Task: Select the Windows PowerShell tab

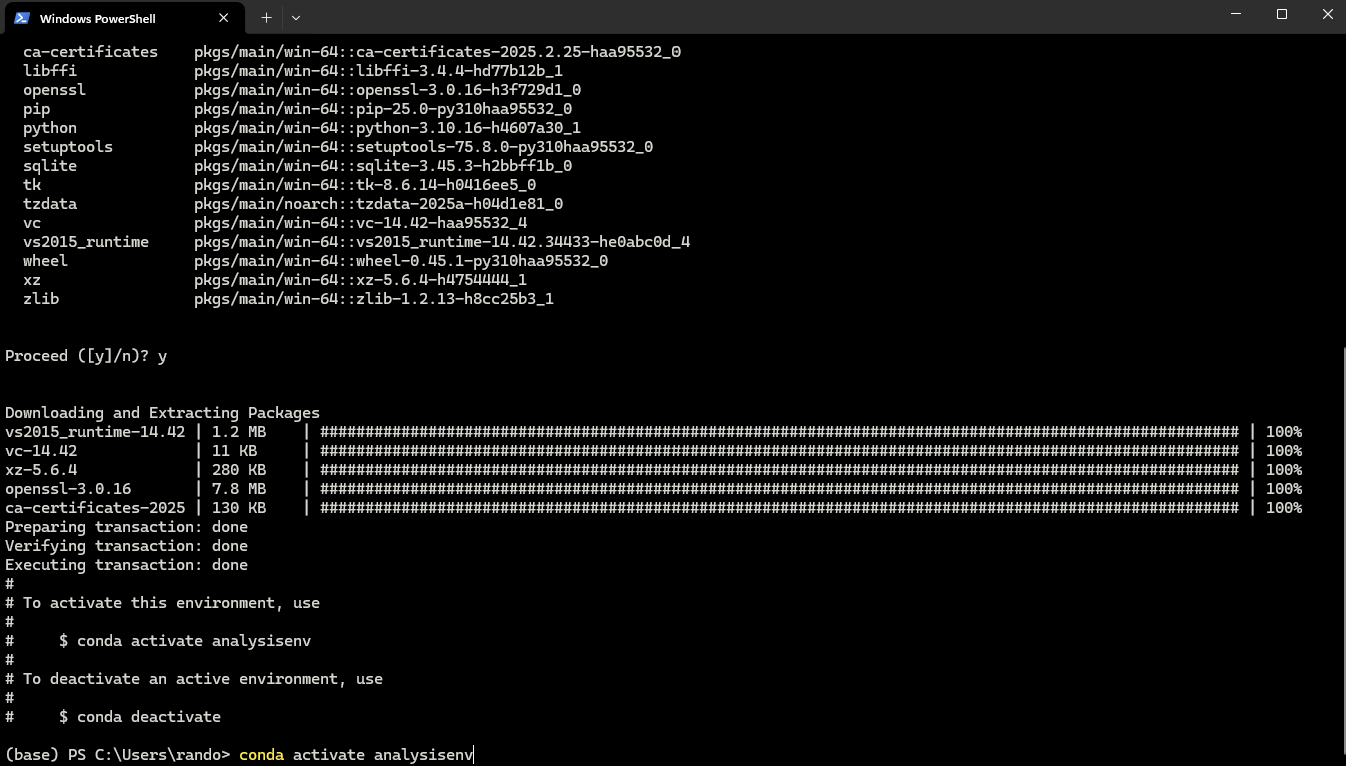Action: pyautogui.click(x=110, y=18)
